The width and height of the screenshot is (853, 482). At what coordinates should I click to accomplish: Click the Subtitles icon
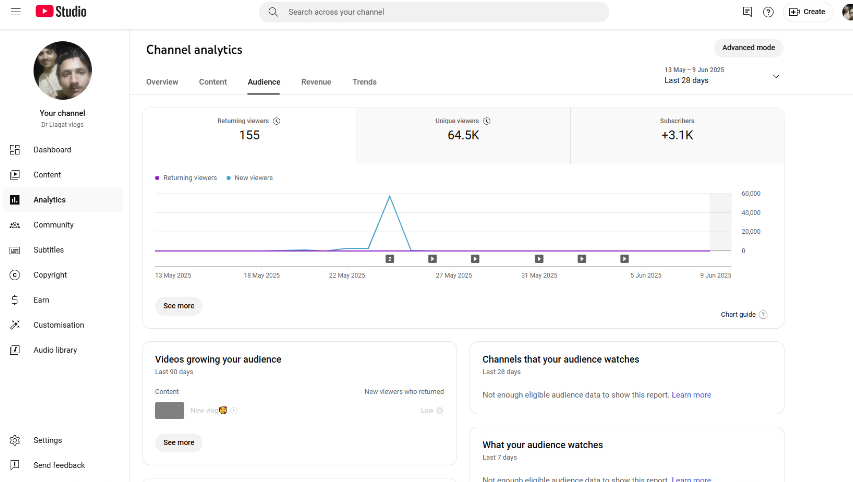(15, 250)
